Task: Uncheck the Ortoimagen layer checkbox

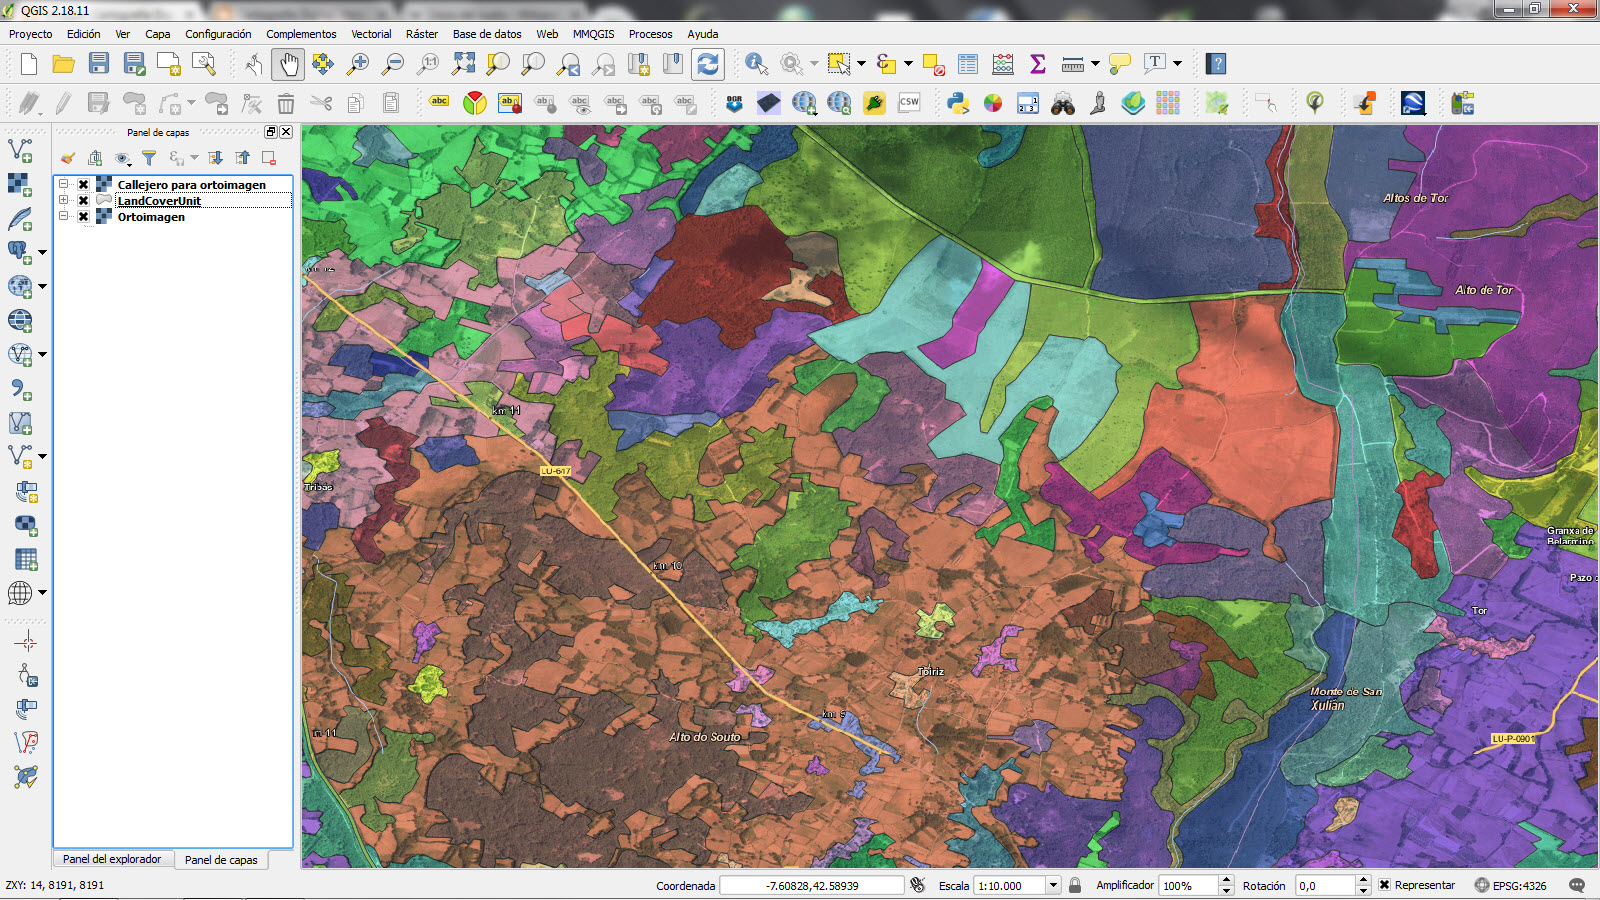Action: (x=84, y=217)
